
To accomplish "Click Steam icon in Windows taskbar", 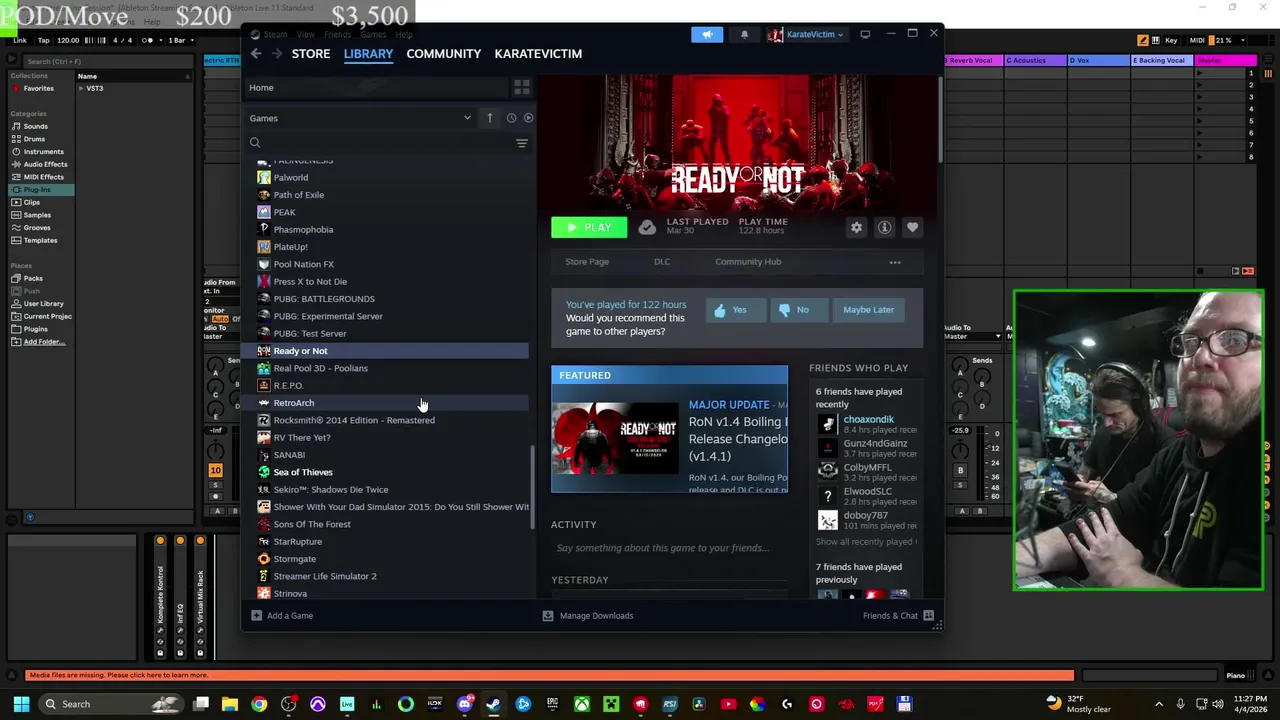I will (493, 704).
